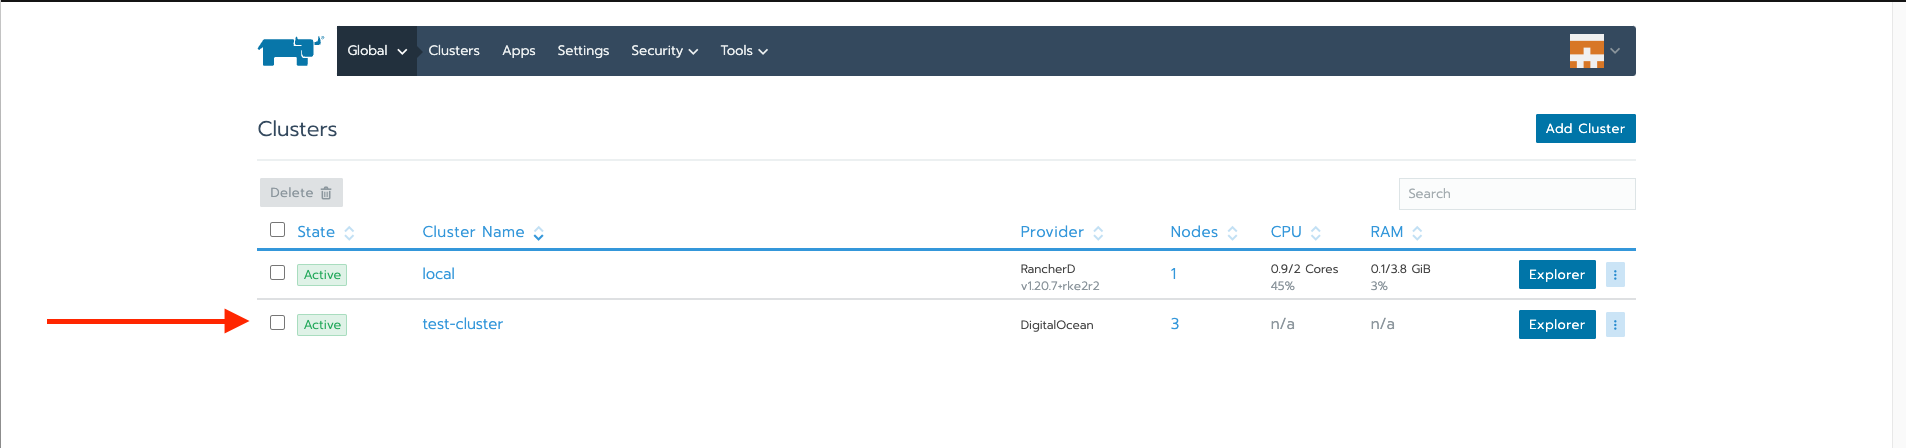Sort by Cluster Name column arrows
The width and height of the screenshot is (1906, 448).
(539, 233)
